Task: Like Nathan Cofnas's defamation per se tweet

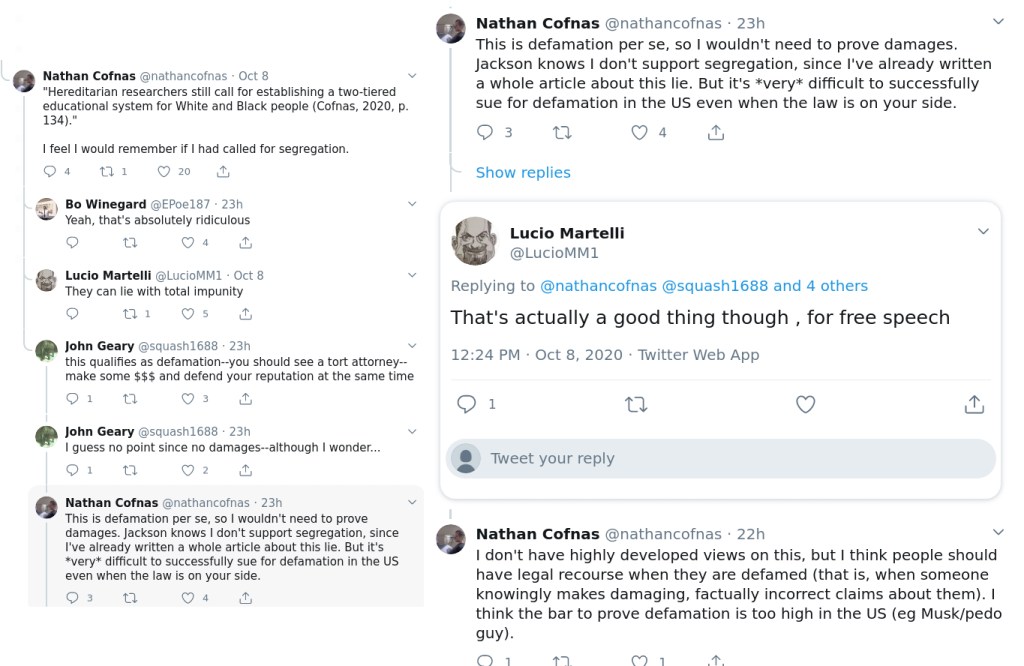Action: pyautogui.click(x=639, y=132)
